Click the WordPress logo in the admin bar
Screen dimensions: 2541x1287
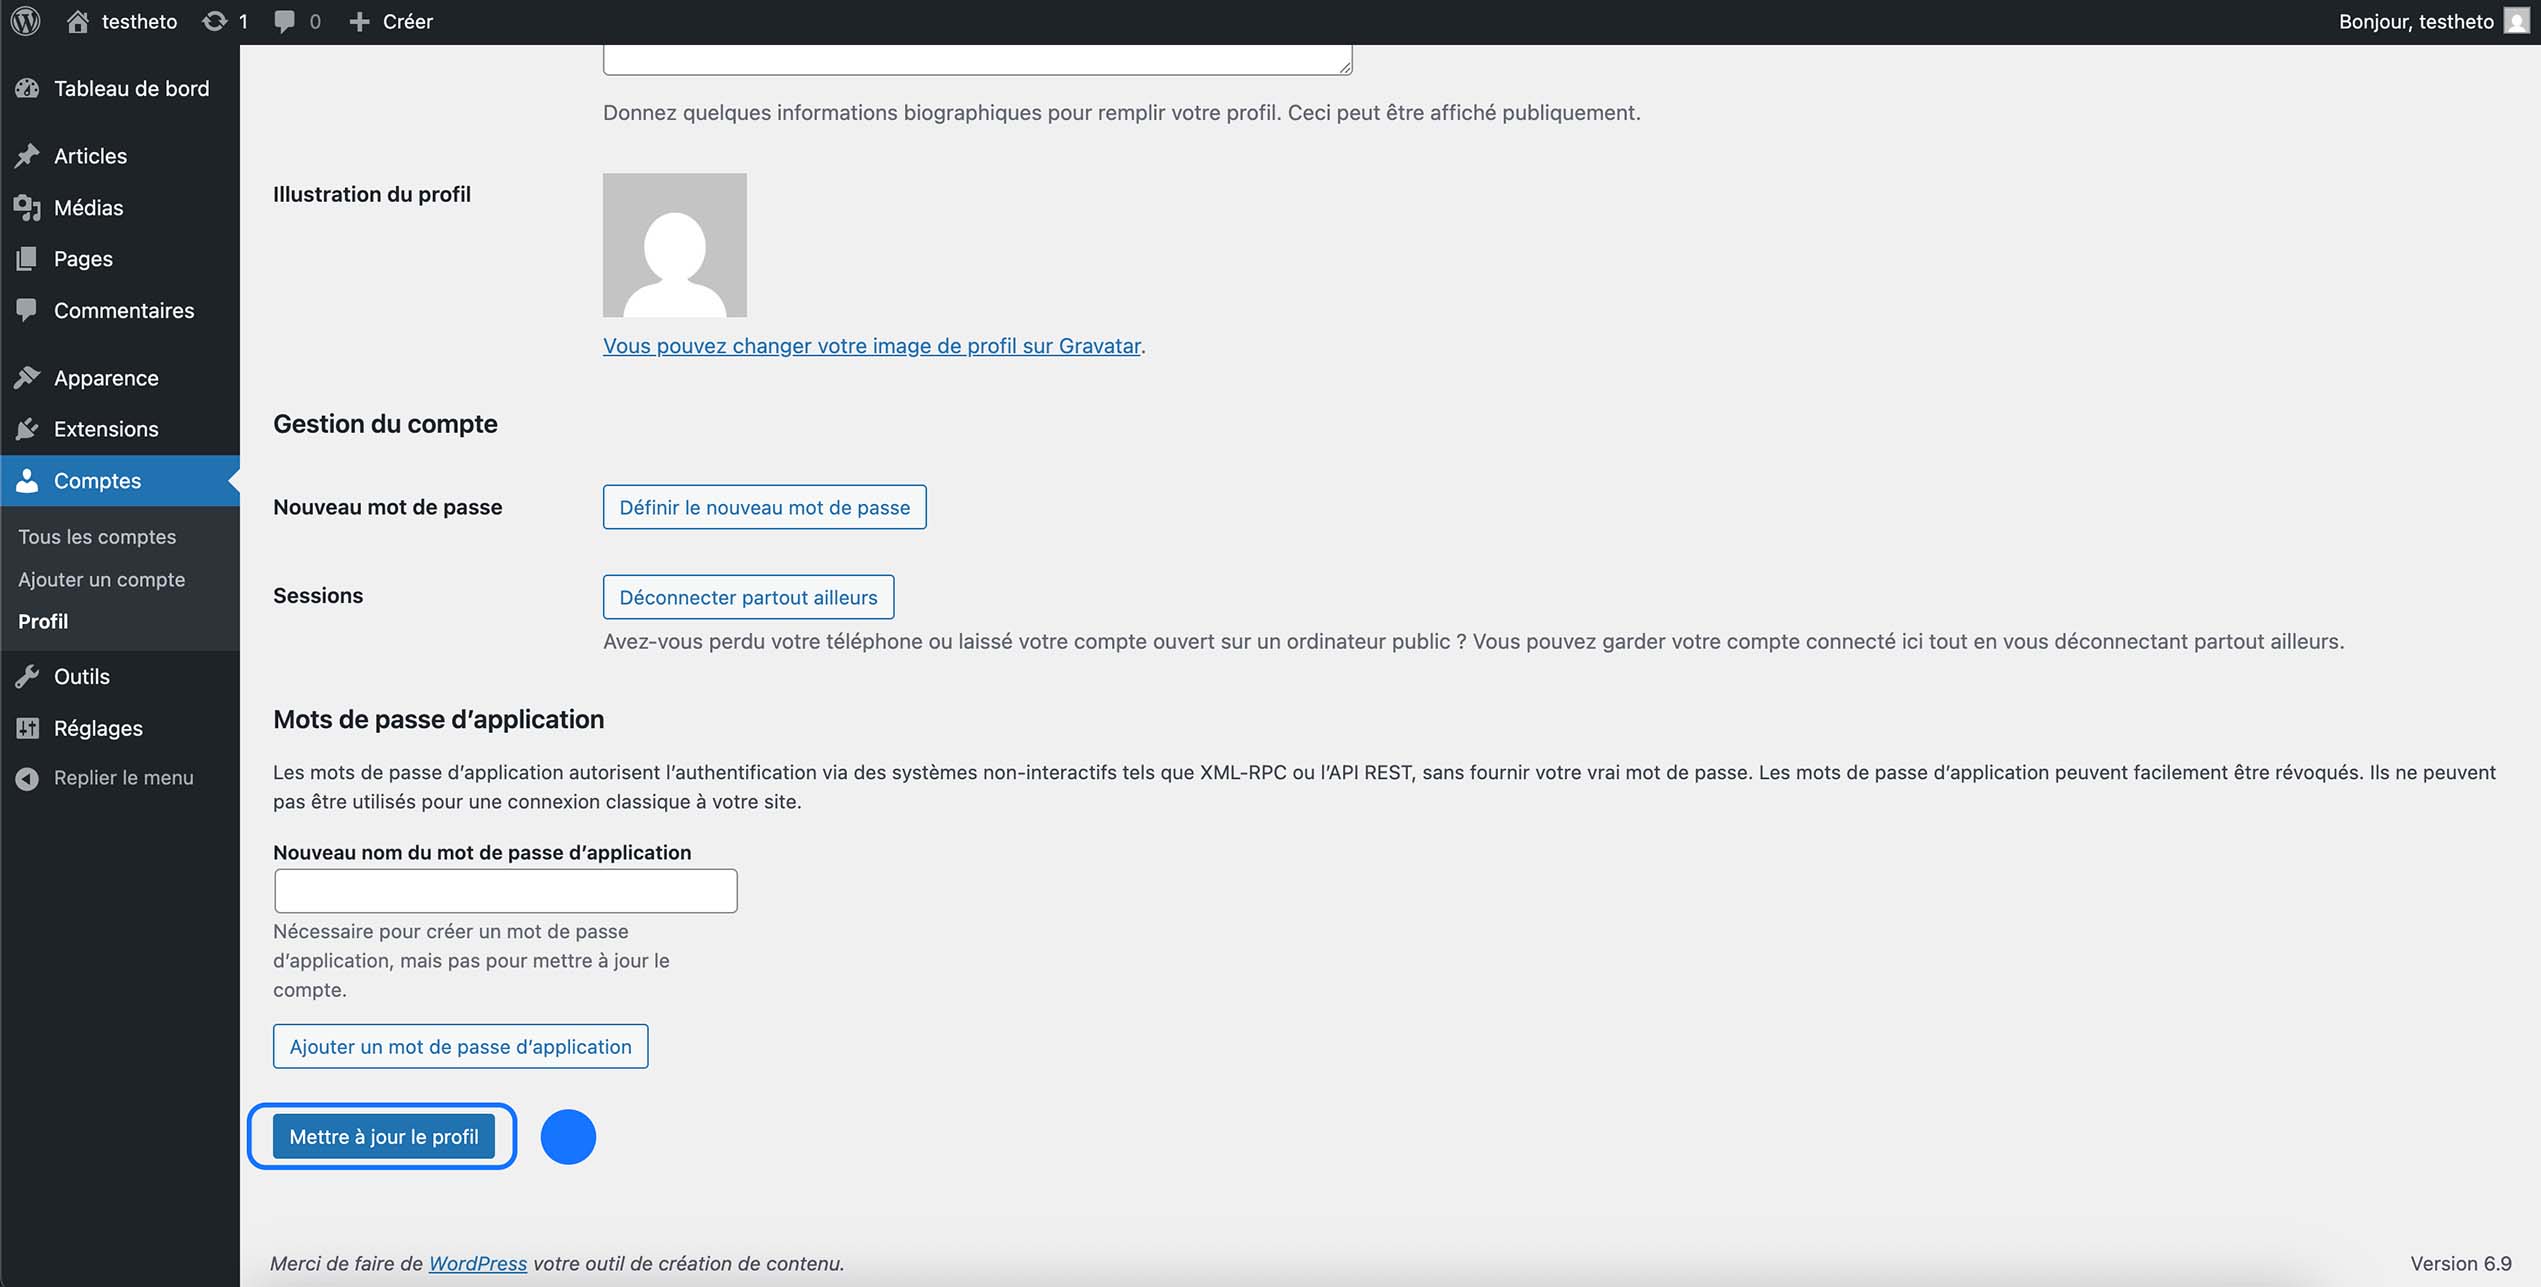pyautogui.click(x=24, y=20)
